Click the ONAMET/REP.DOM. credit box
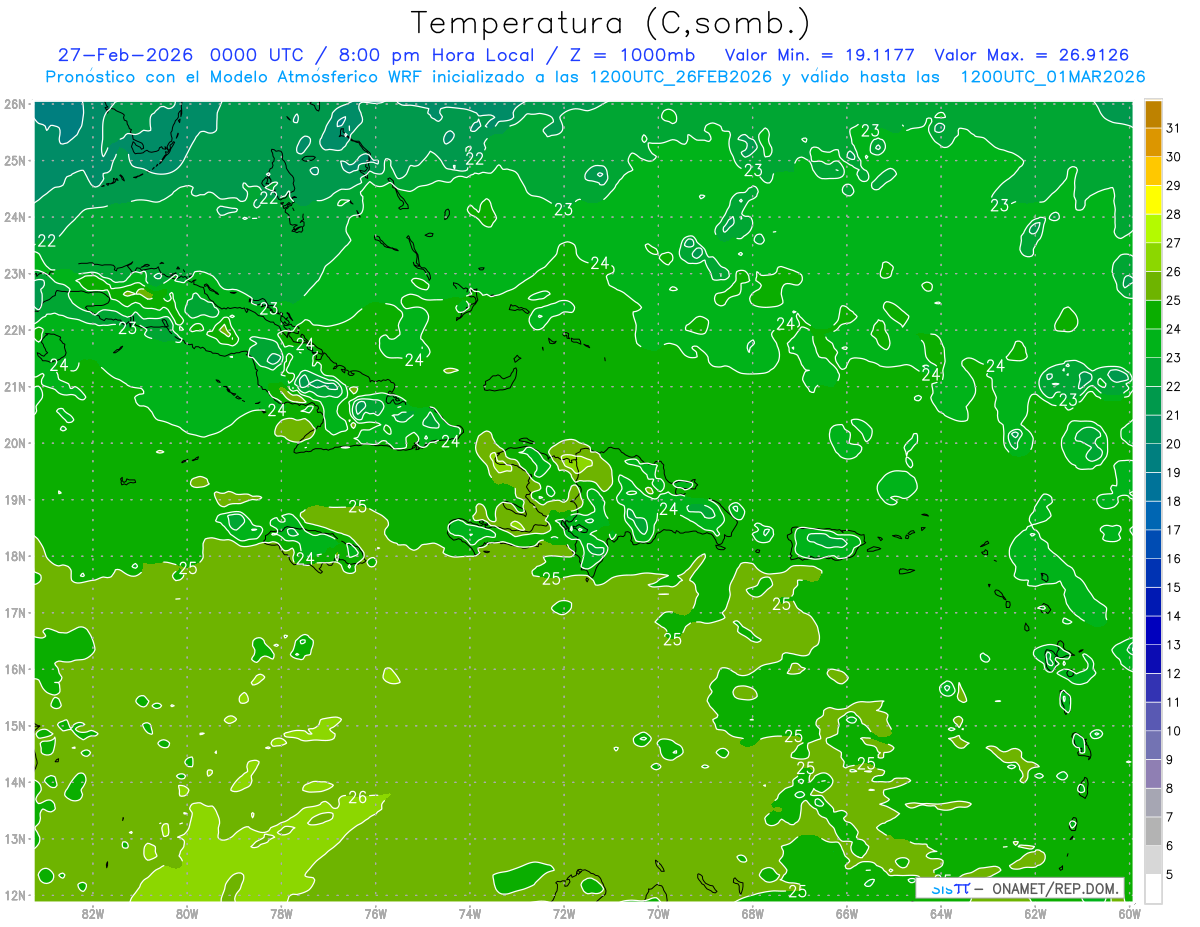Image resolution: width=1200 pixels, height=927 pixels. coord(1020,888)
